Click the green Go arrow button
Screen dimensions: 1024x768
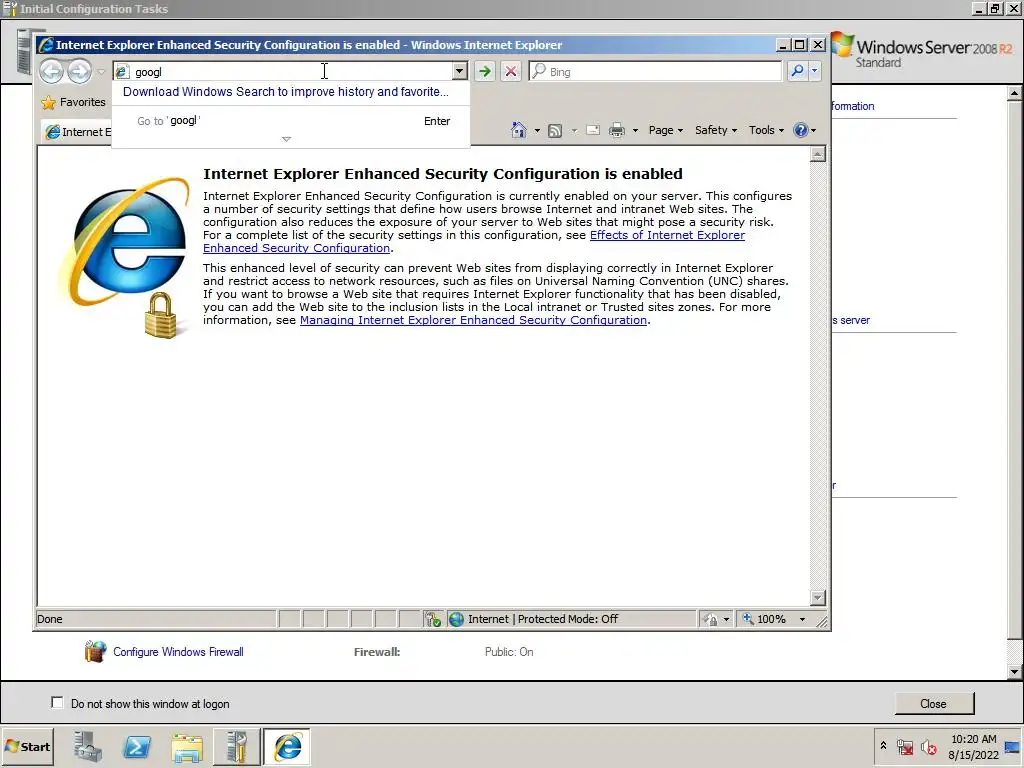(485, 71)
